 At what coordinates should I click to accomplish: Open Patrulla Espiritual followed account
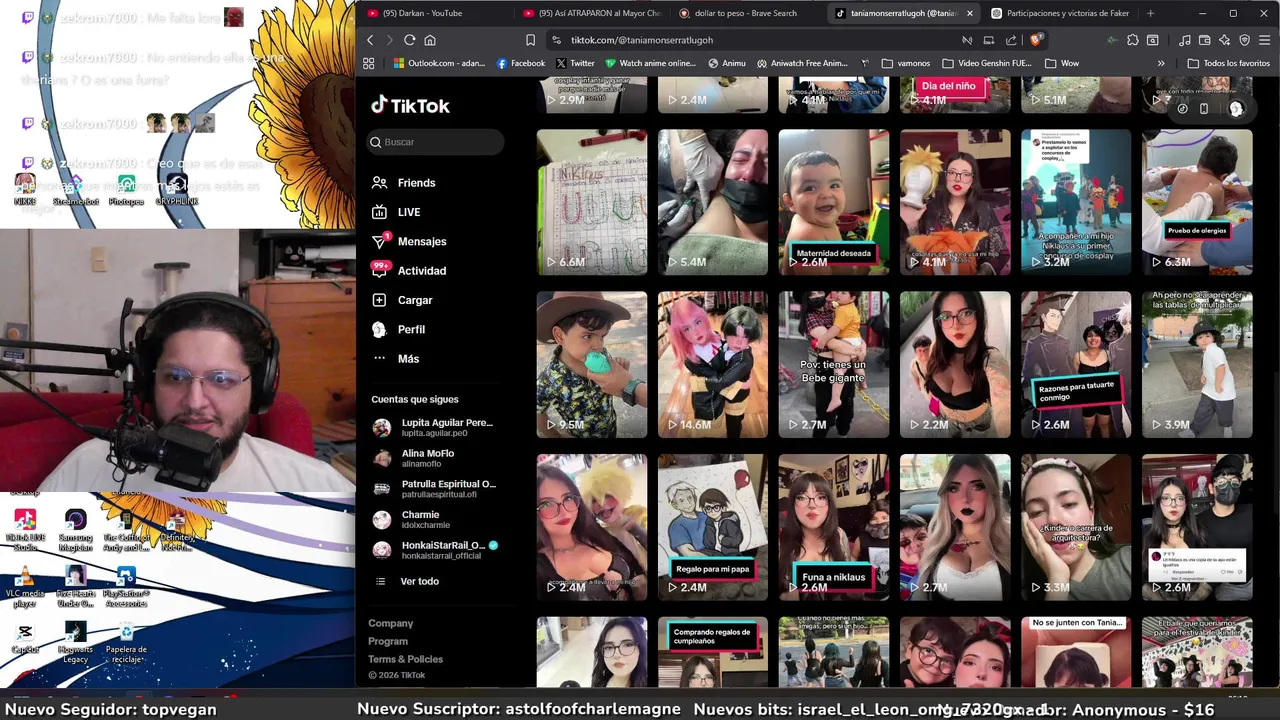tap(434, 488)
